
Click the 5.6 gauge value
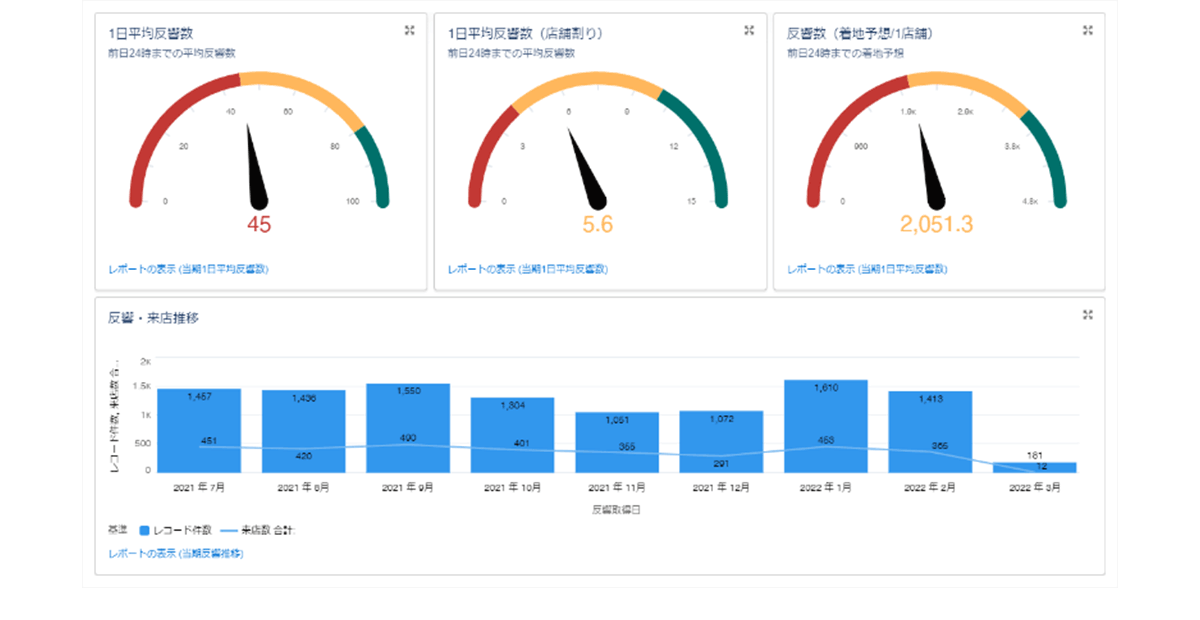tap(598, 225)
